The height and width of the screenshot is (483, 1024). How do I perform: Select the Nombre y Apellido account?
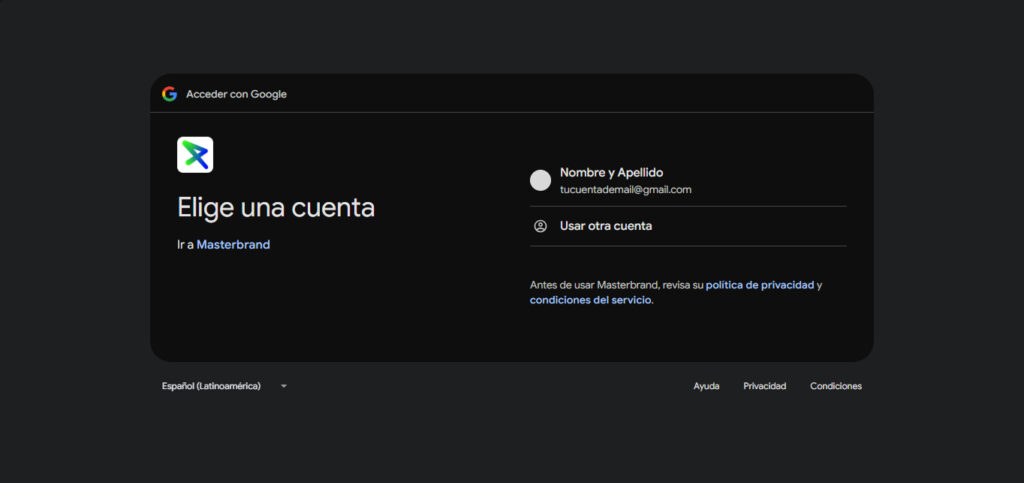pyautogui.click(x=611, y=172)
